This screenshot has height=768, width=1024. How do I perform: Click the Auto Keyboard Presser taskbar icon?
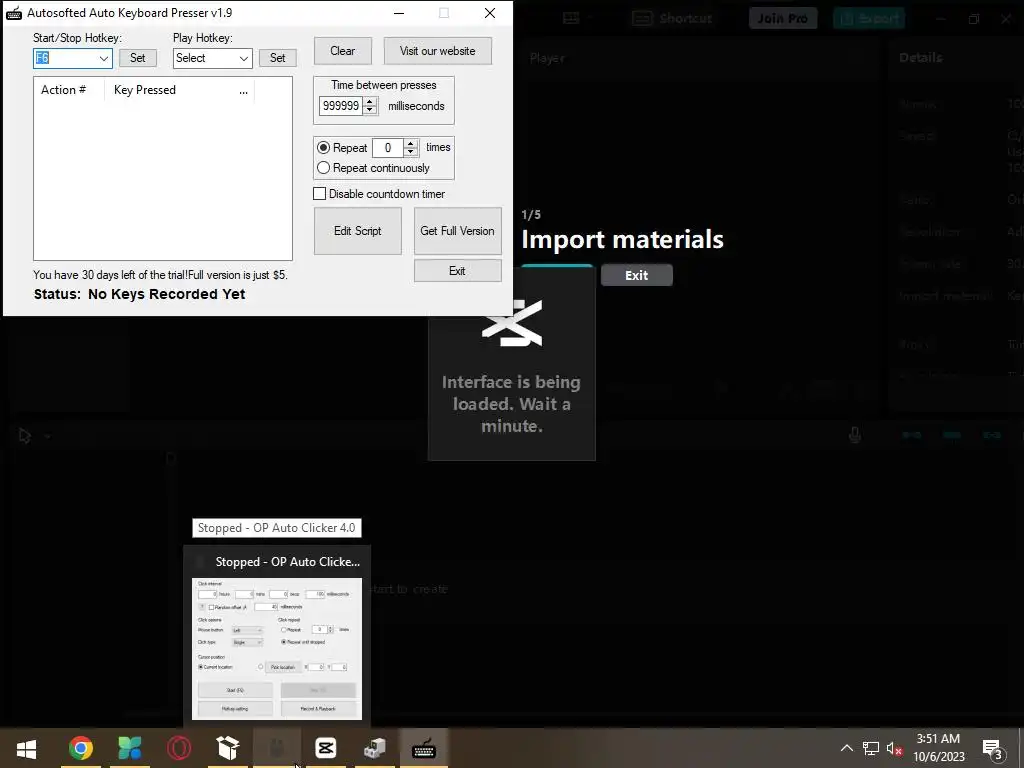coord(424,748)
